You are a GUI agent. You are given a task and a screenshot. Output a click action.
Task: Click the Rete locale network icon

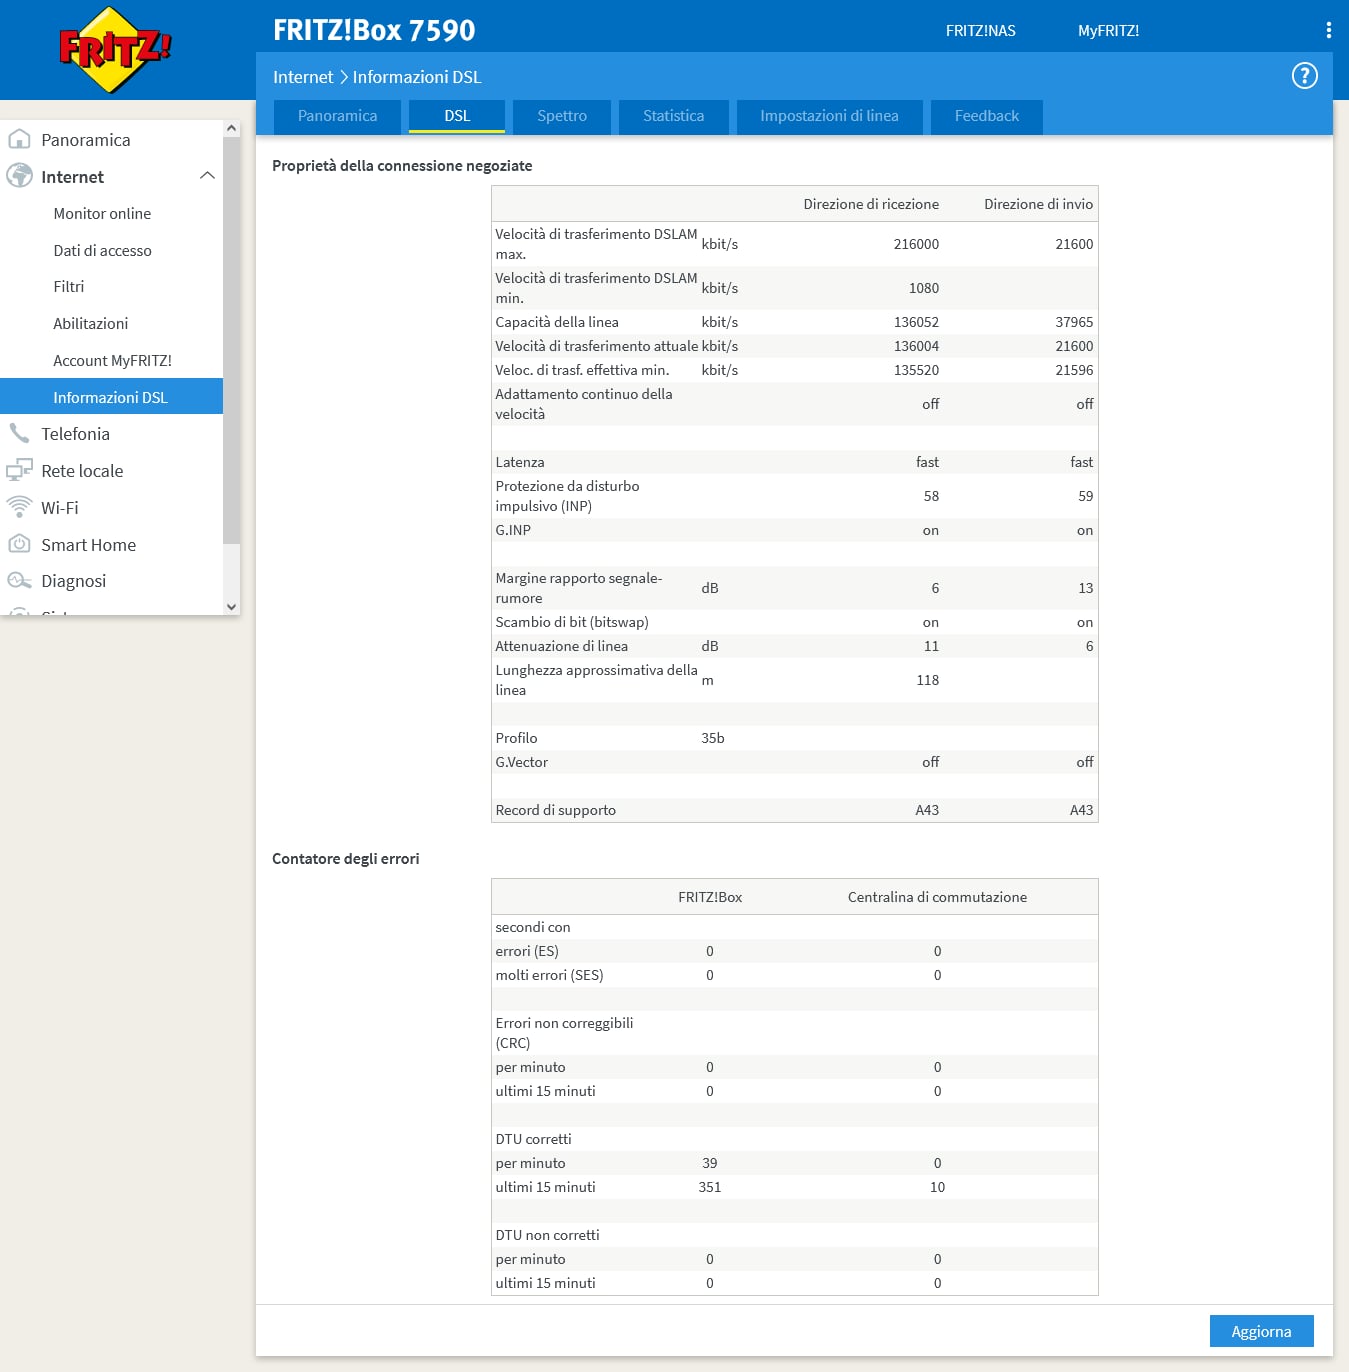point(19,471)
